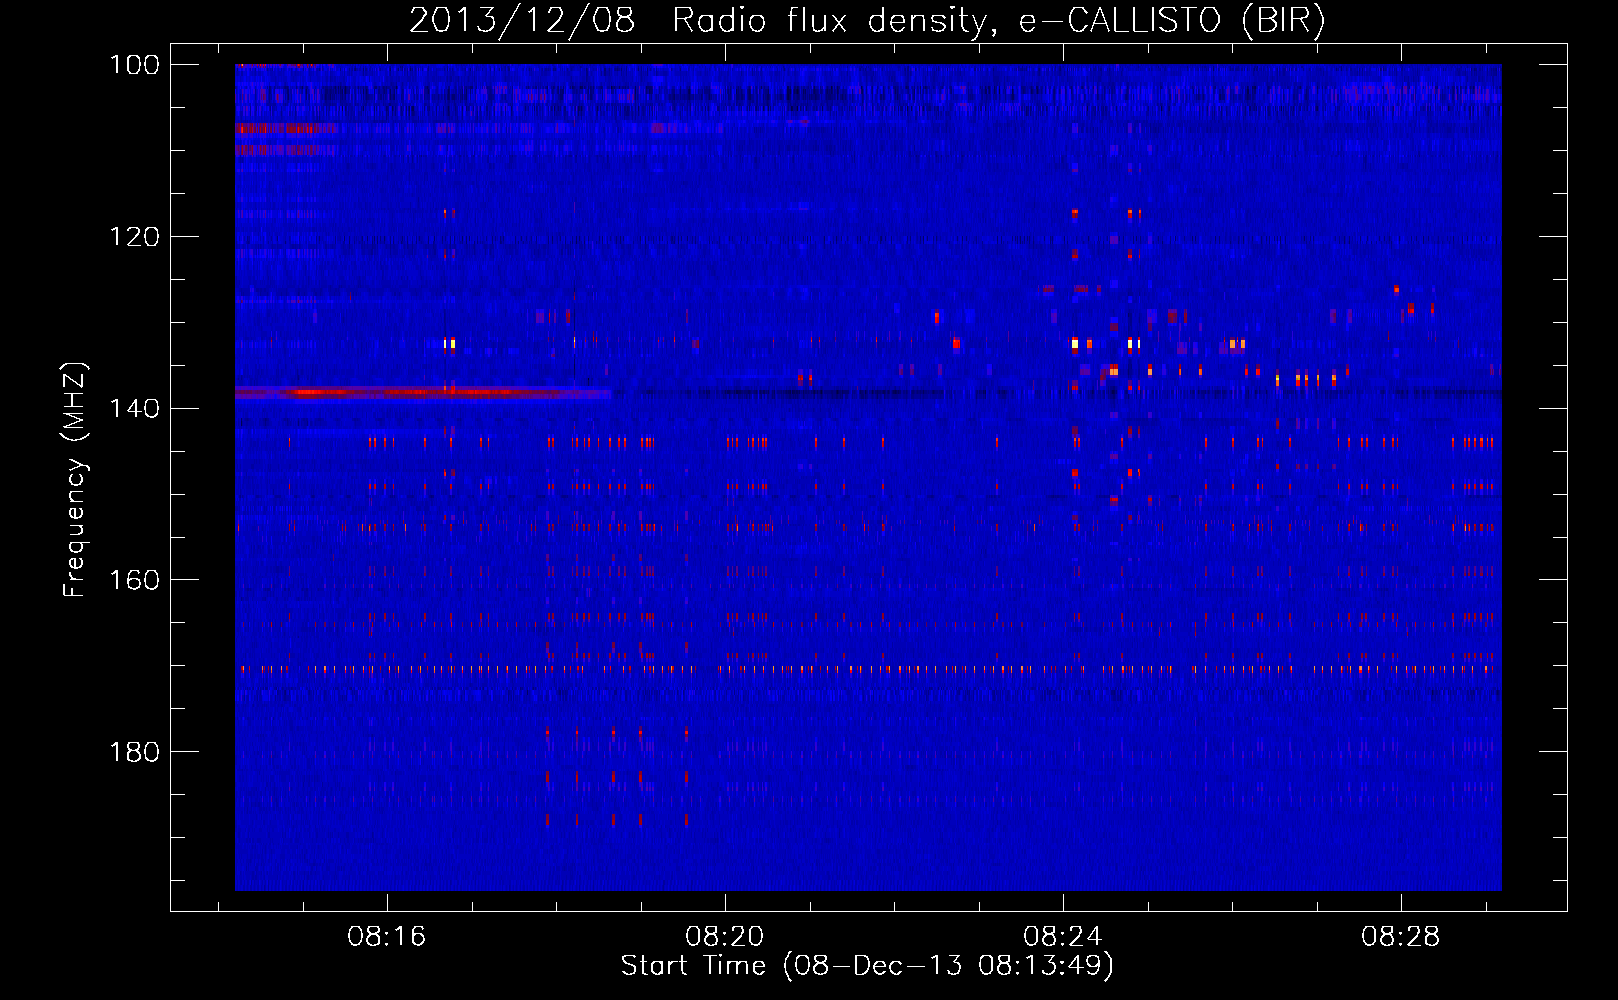This screenshot has height=1000, width=1618.
Task: Click the 08:16 time tick label
Action: [387, 937]
